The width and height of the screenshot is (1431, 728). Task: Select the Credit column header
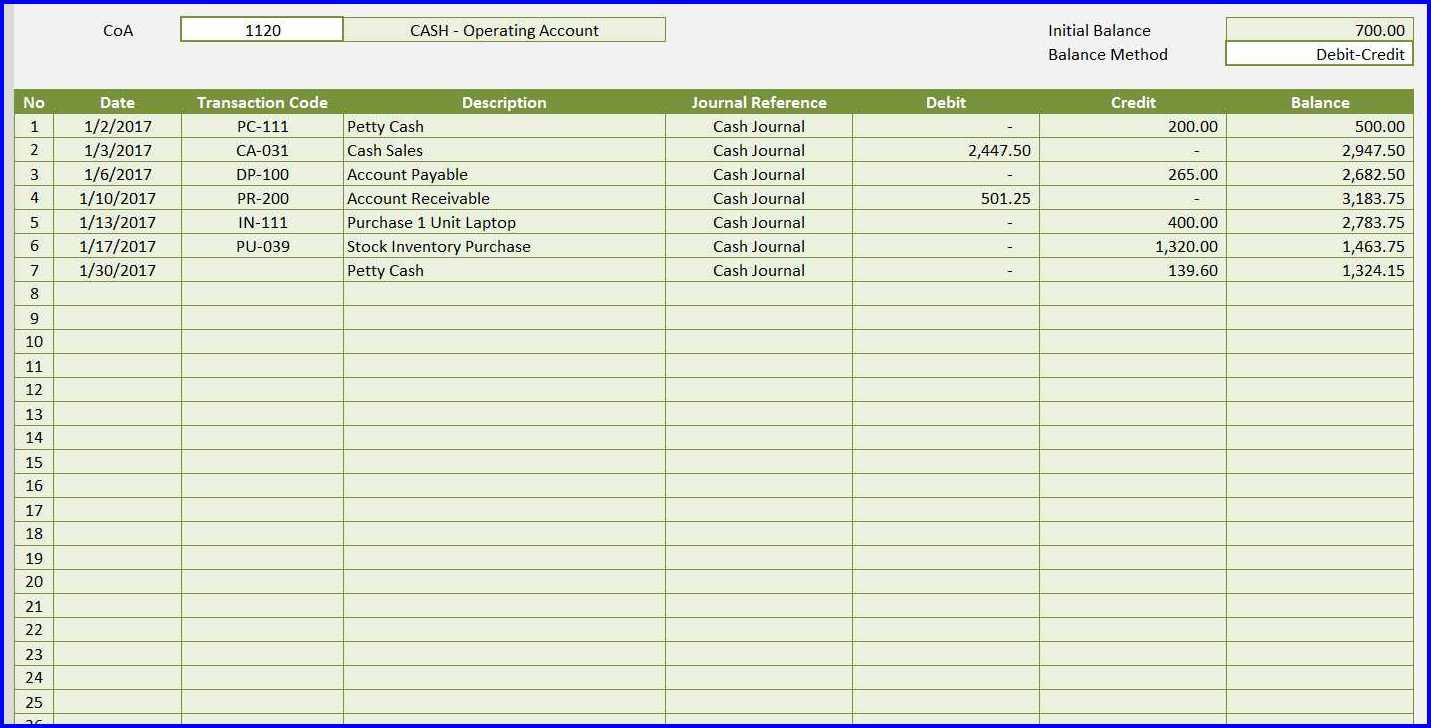(x=1133, y=102)
